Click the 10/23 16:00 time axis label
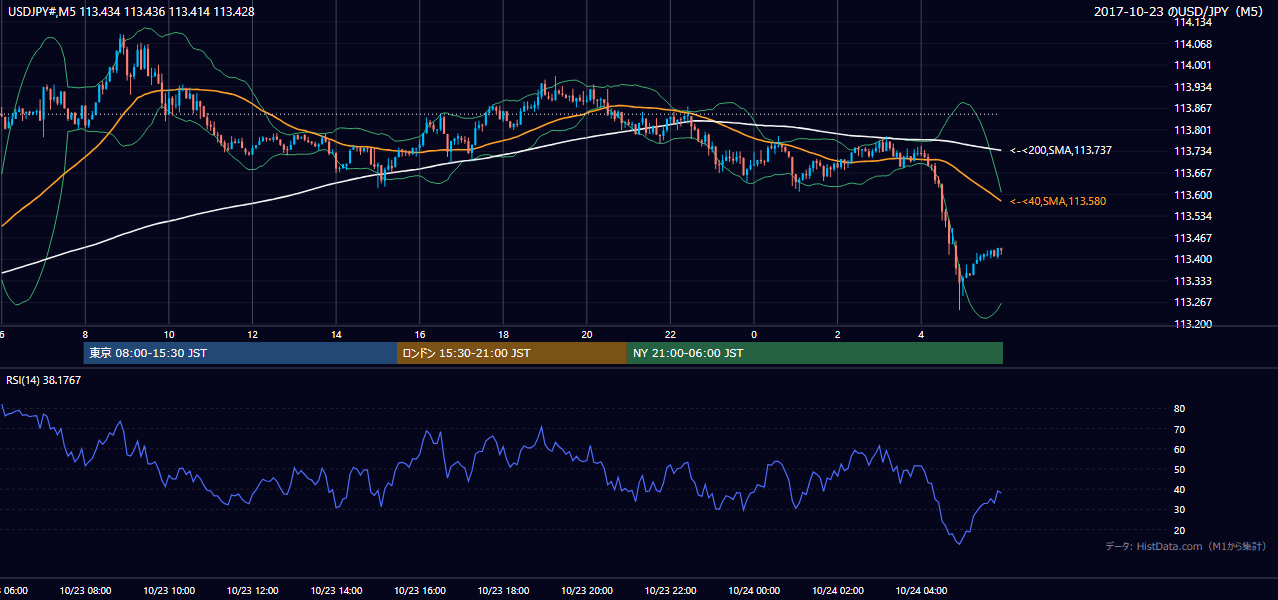 420,591
